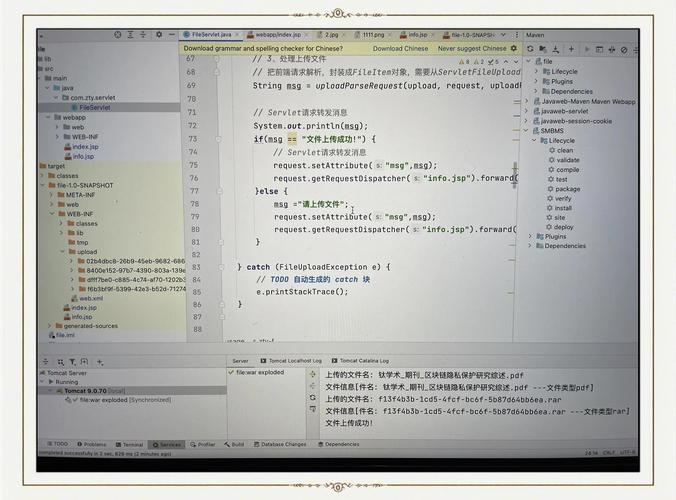Select the Server tab in Services
This screenshot has height=500, width=676.
point(240,361)
